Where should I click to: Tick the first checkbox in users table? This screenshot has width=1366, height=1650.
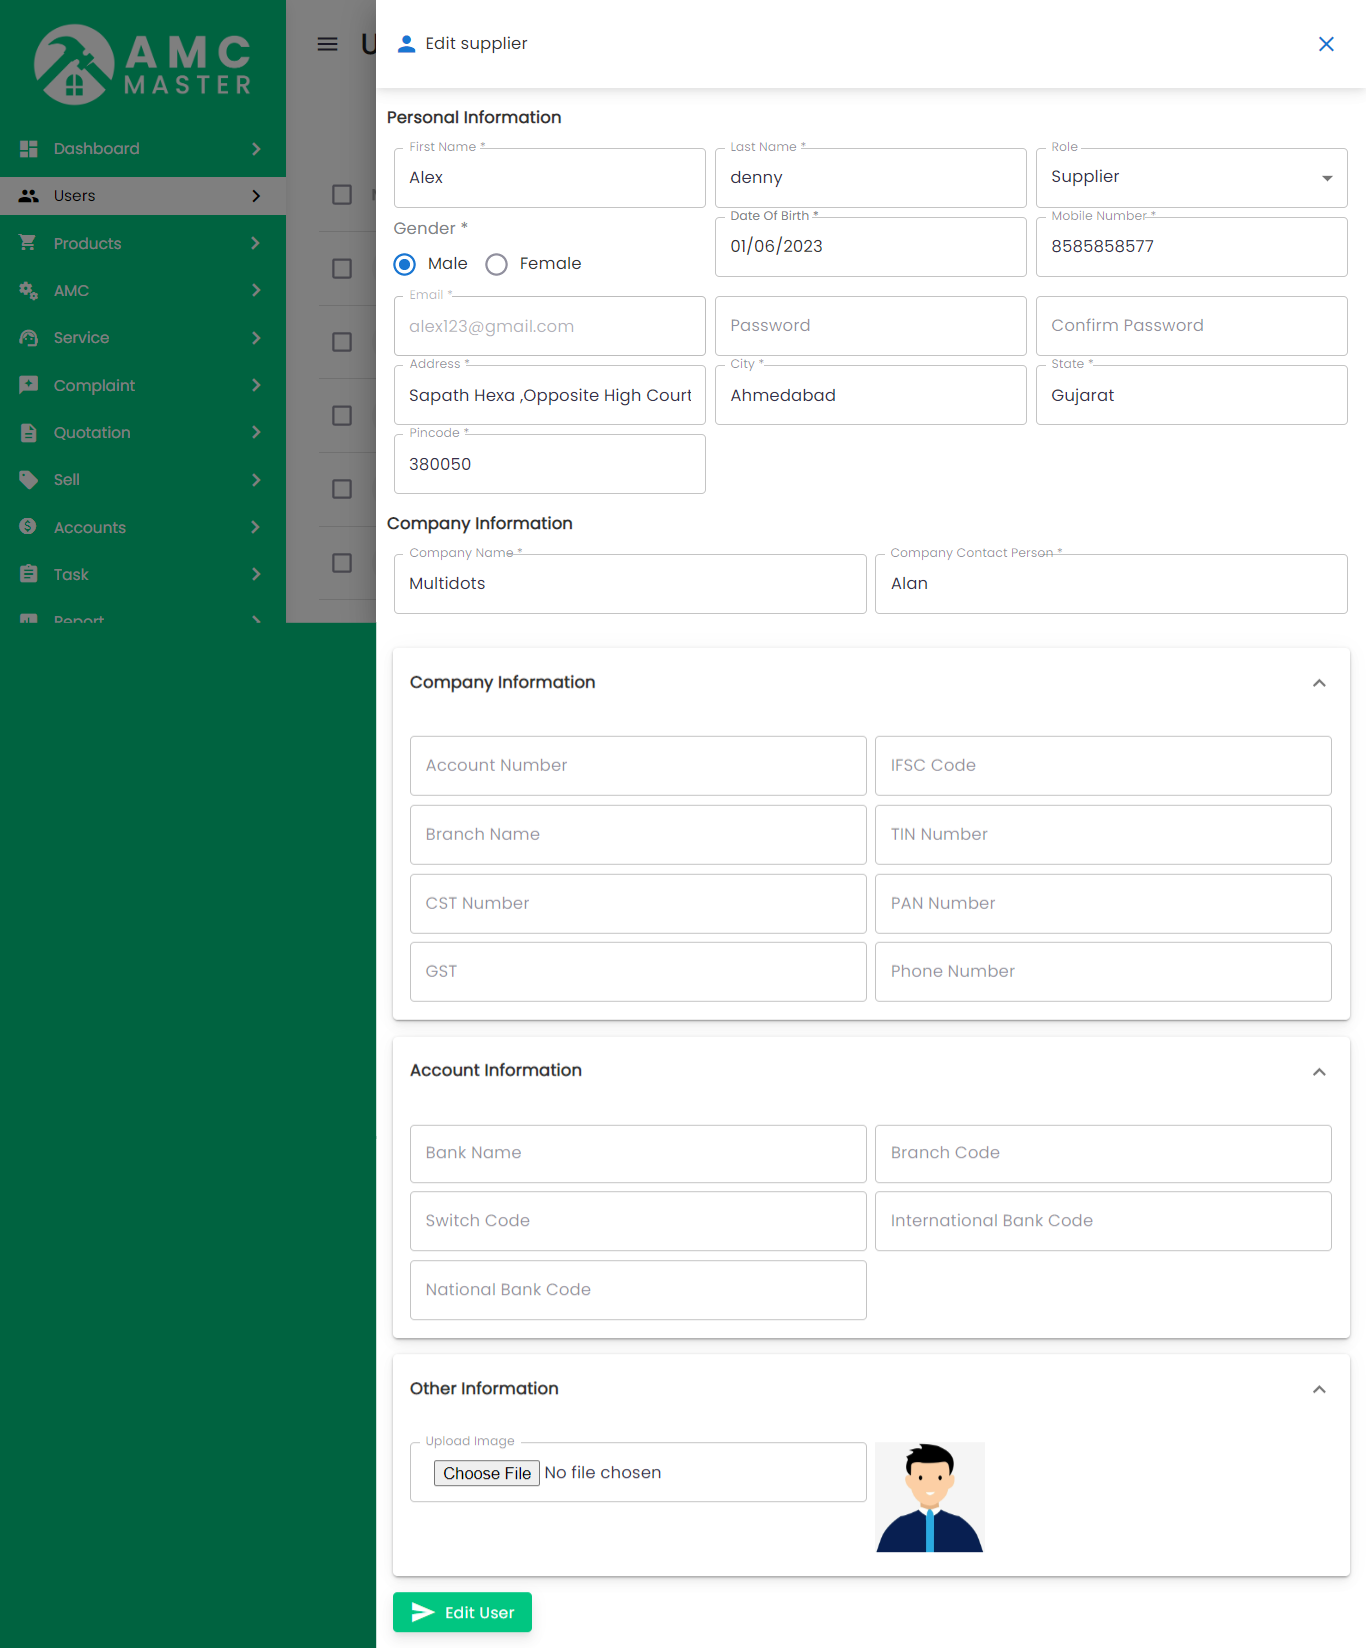342,195
